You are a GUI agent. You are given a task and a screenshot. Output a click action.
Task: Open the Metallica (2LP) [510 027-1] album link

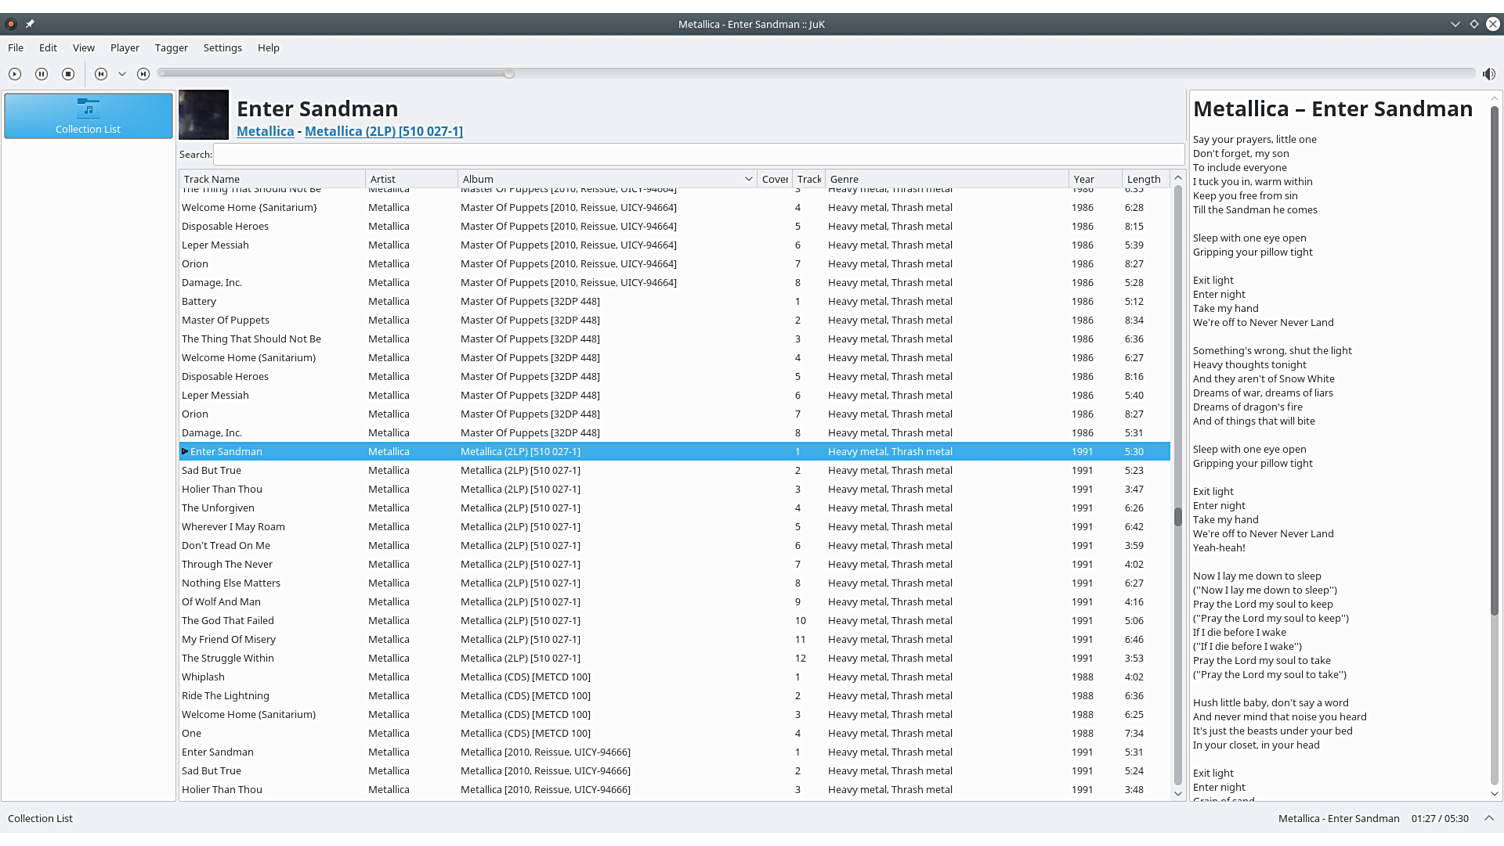click(x=383, y=131)
